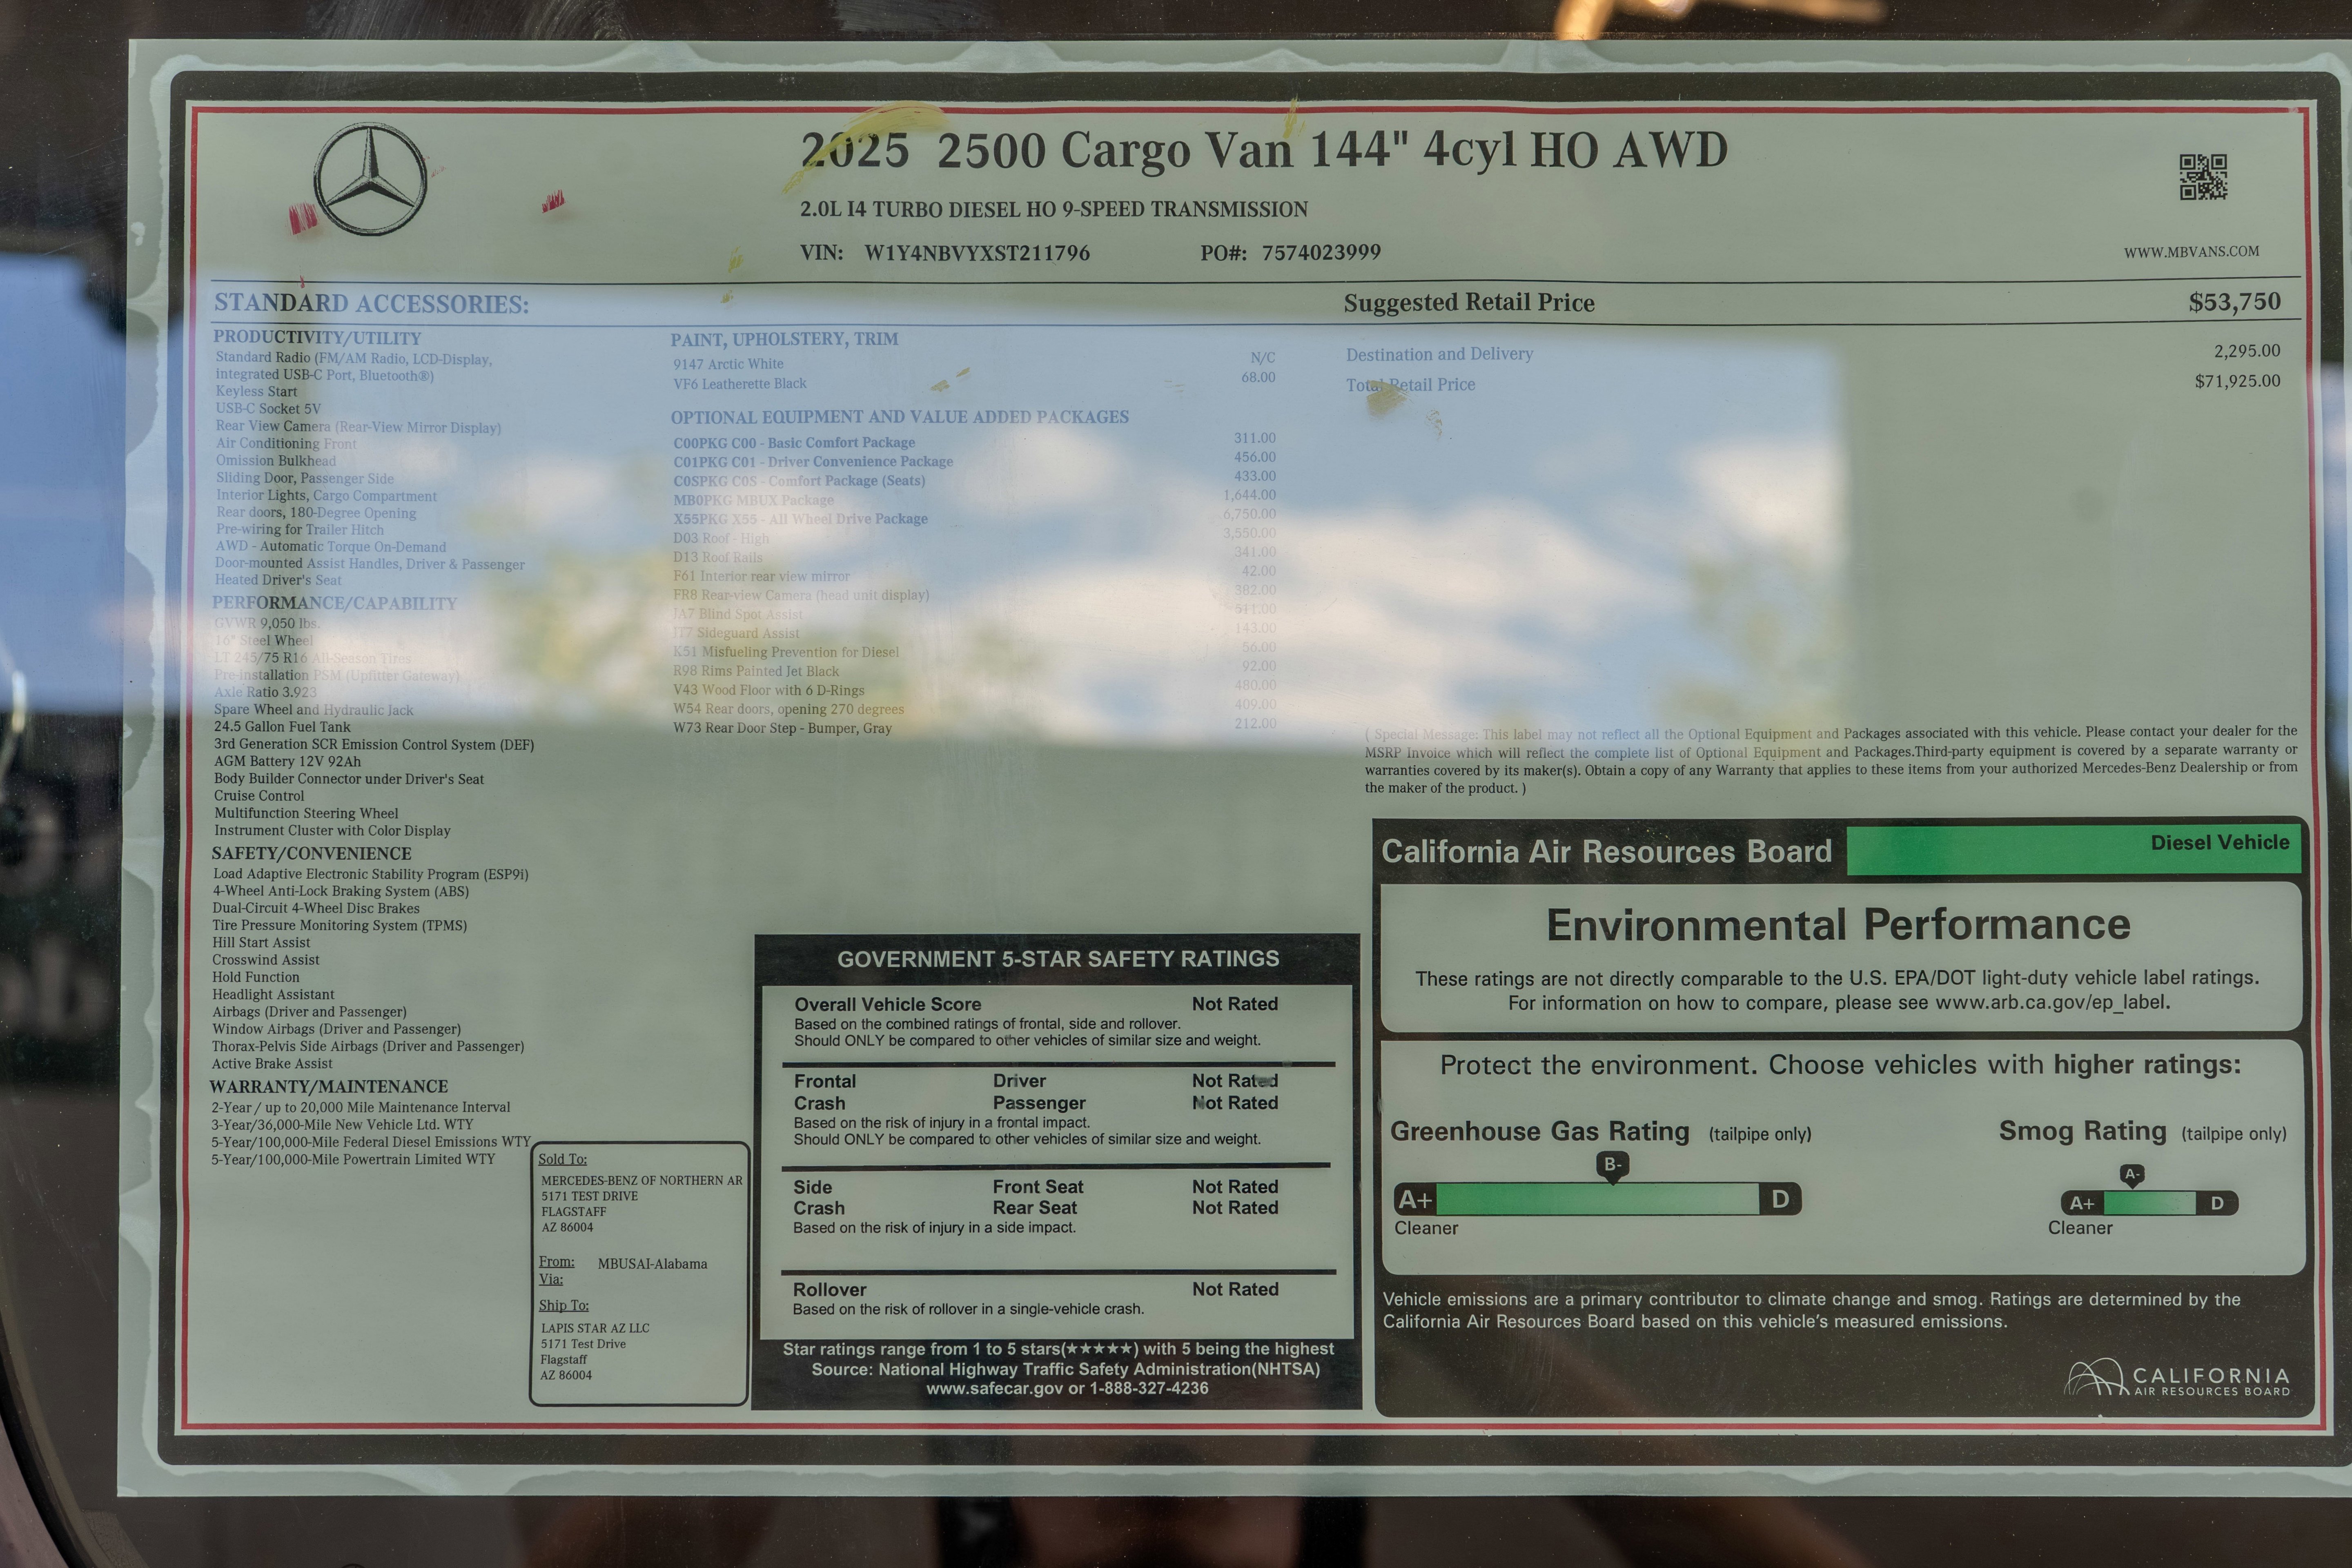Click the $71,925.00 total price

2238,381
